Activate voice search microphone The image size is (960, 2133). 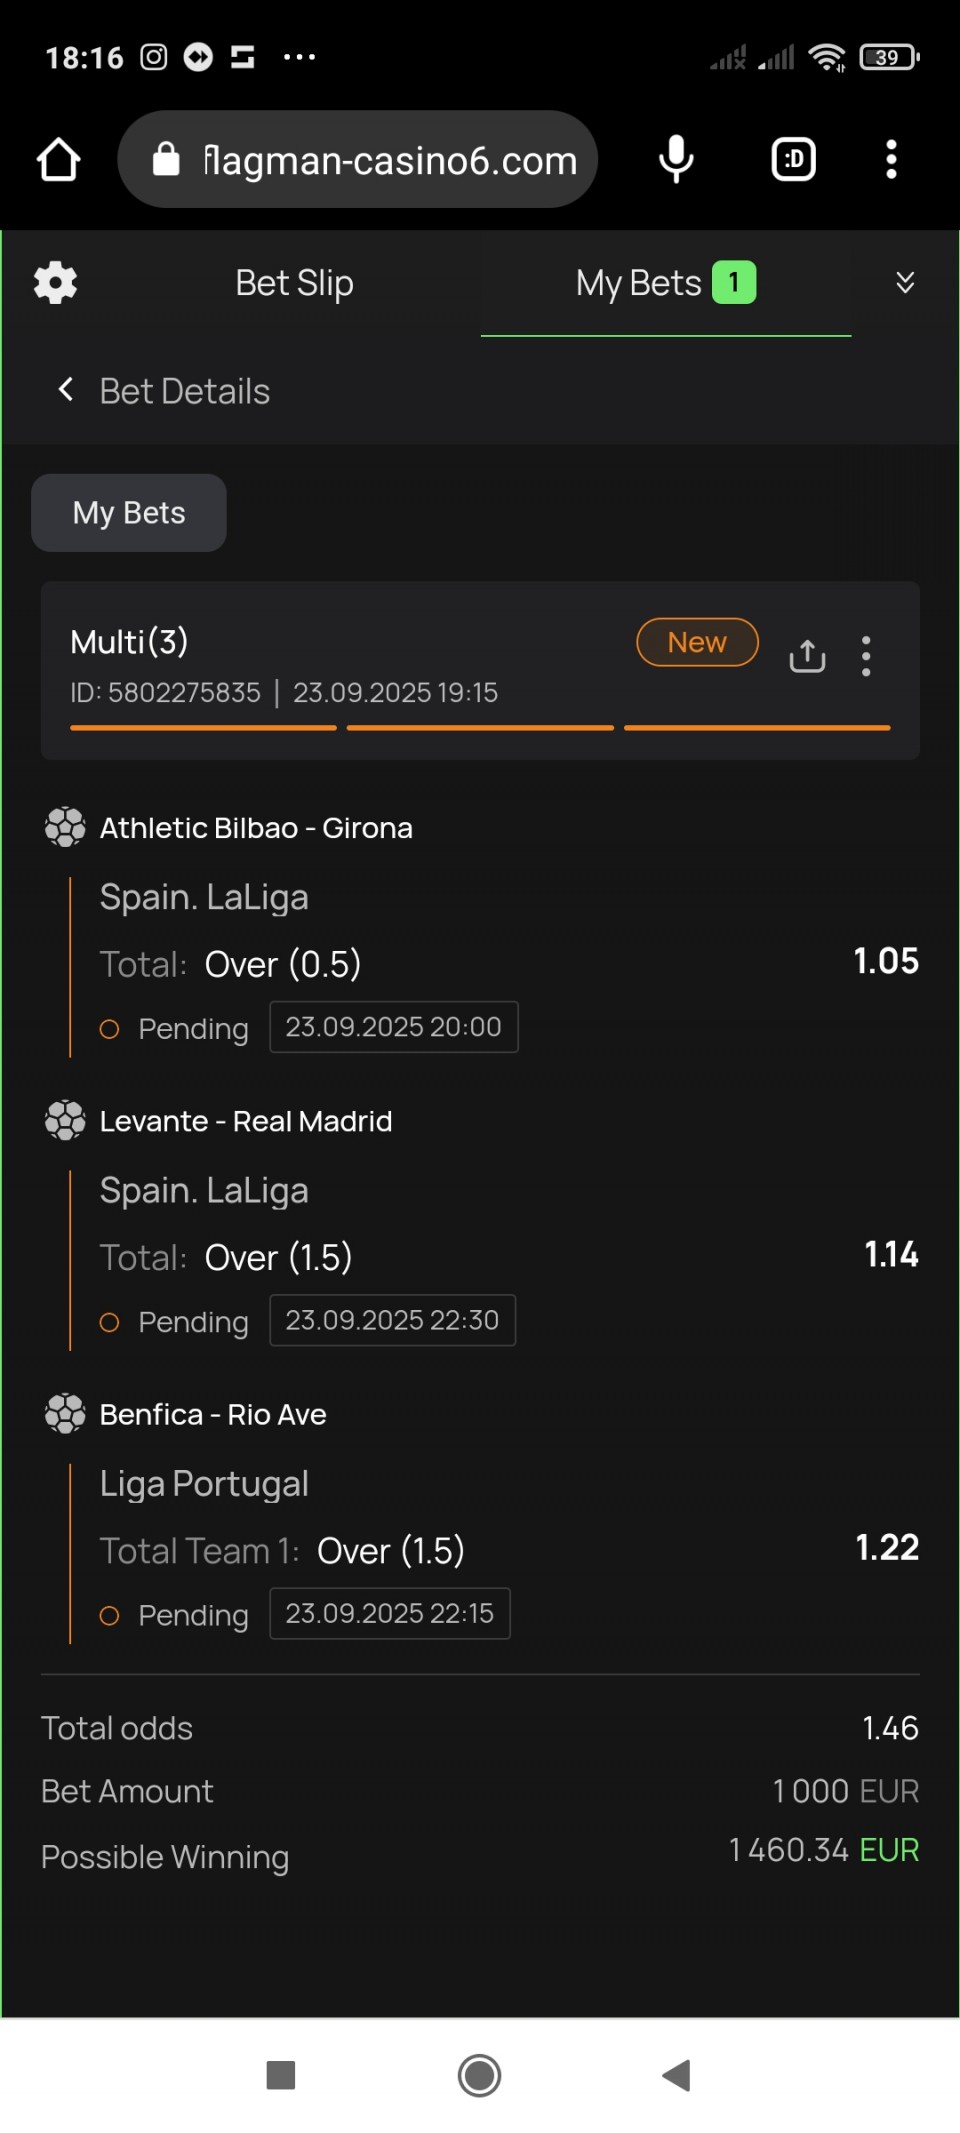click(x=676, y=160)
